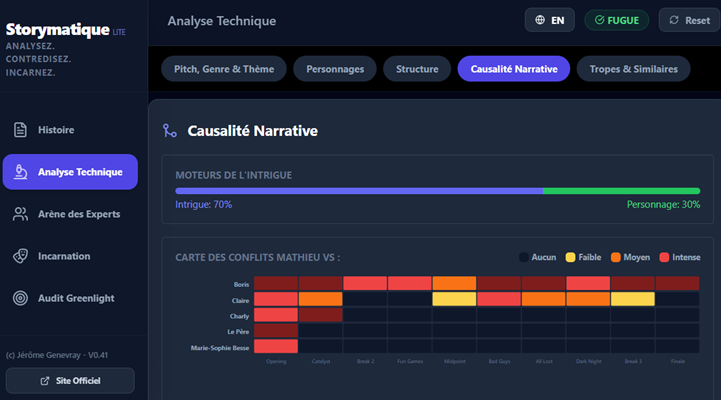Screen dimensions: 721x400
Task: Click the Histoire document icon
Action: click(x=20, y=130)
